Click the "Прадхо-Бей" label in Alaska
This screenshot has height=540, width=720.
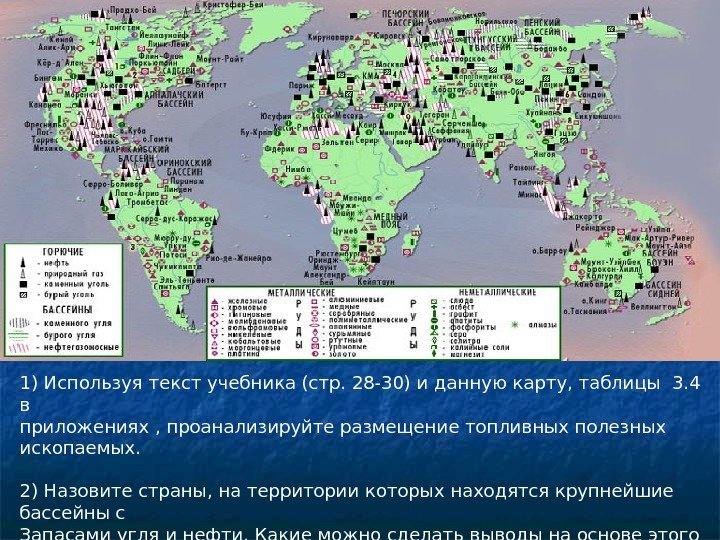click(x=133, y=10)
